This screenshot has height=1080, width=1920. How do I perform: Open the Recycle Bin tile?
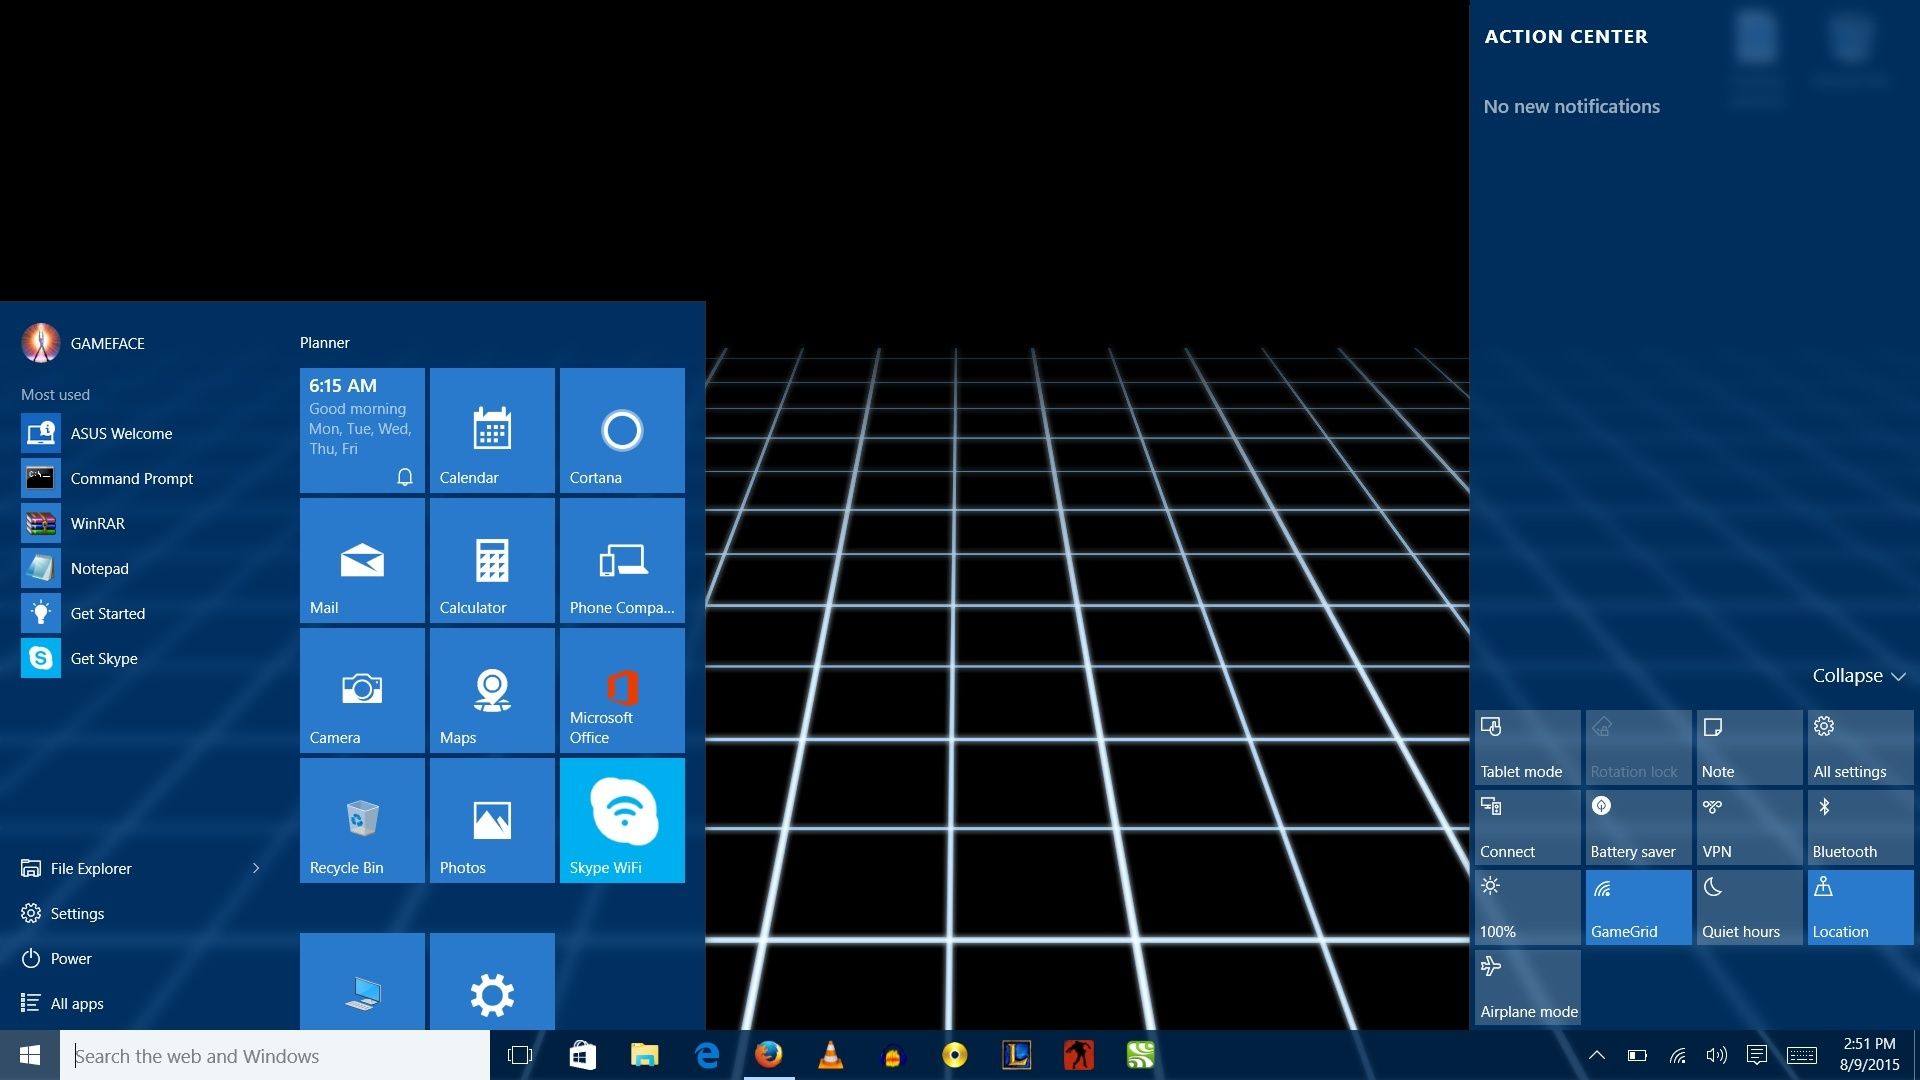pyautogui.click(x=362, y=820)
